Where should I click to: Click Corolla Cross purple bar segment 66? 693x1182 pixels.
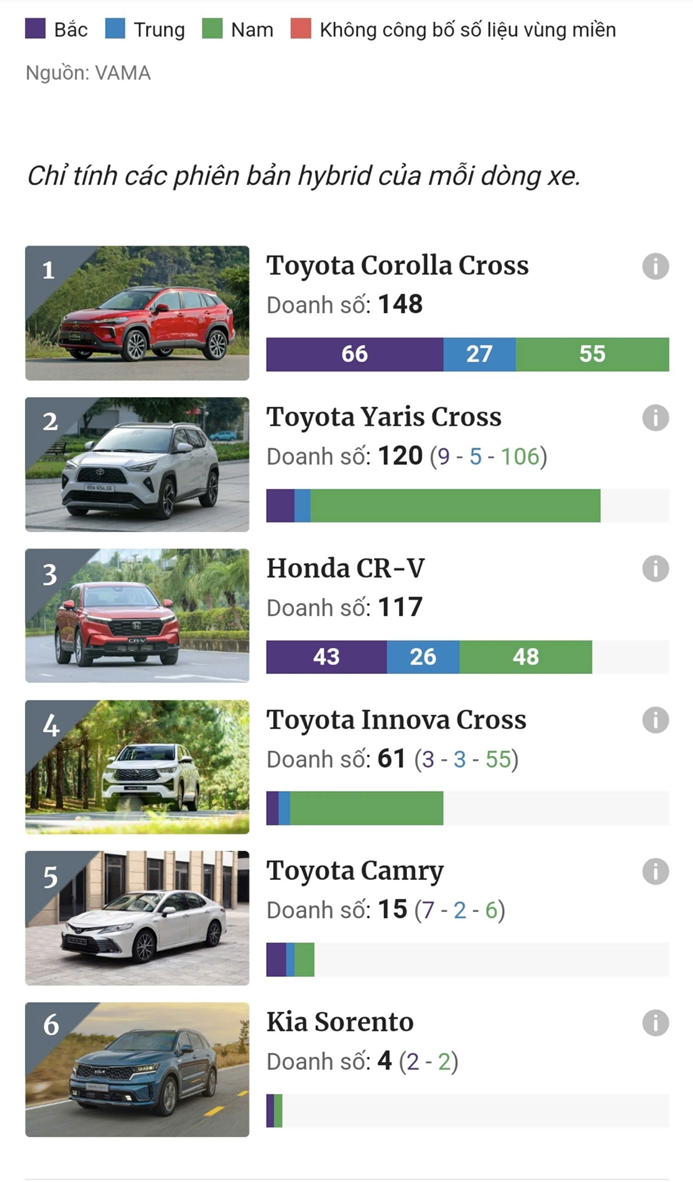tap(354, 354)
